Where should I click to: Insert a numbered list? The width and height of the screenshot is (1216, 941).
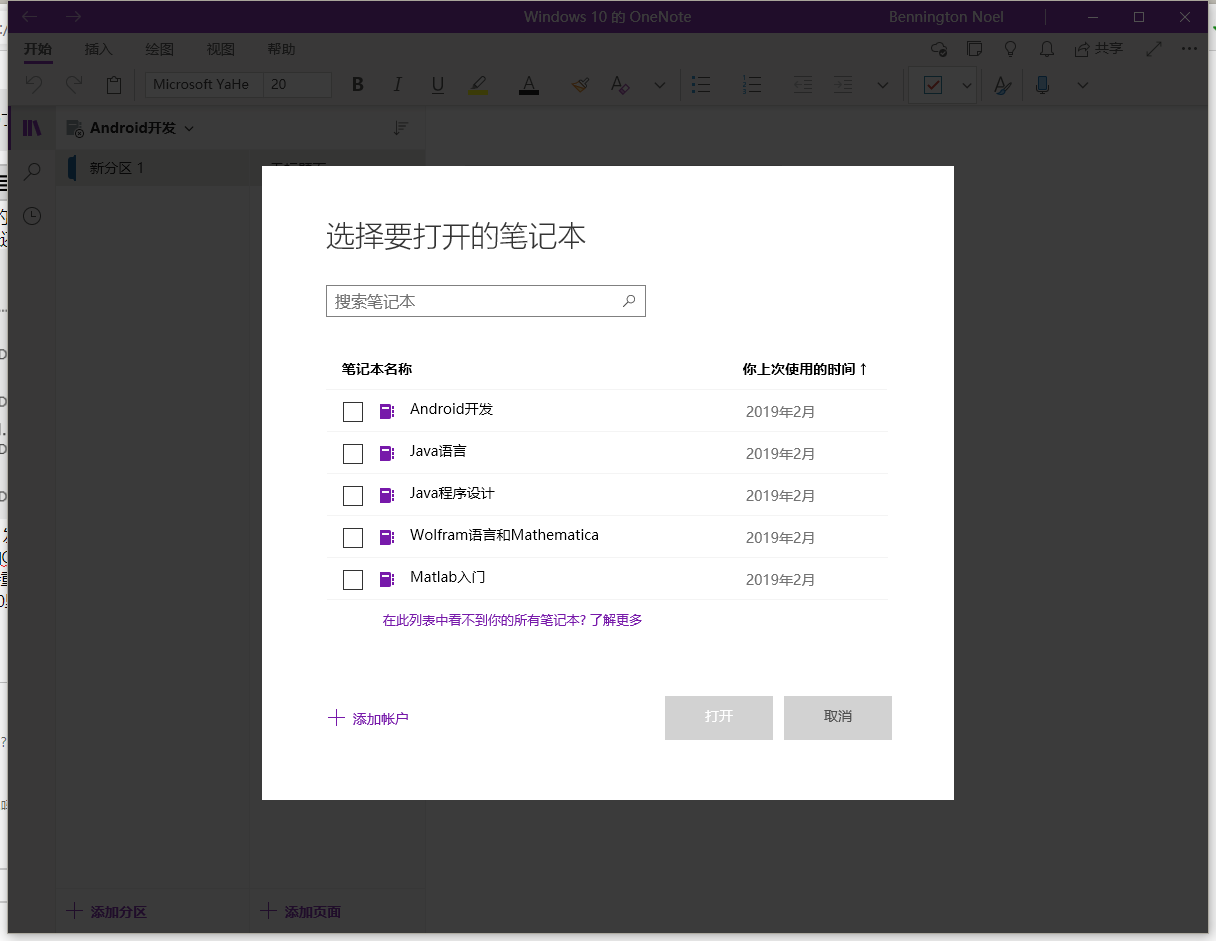pyautogui.click(x=752, y=85)
